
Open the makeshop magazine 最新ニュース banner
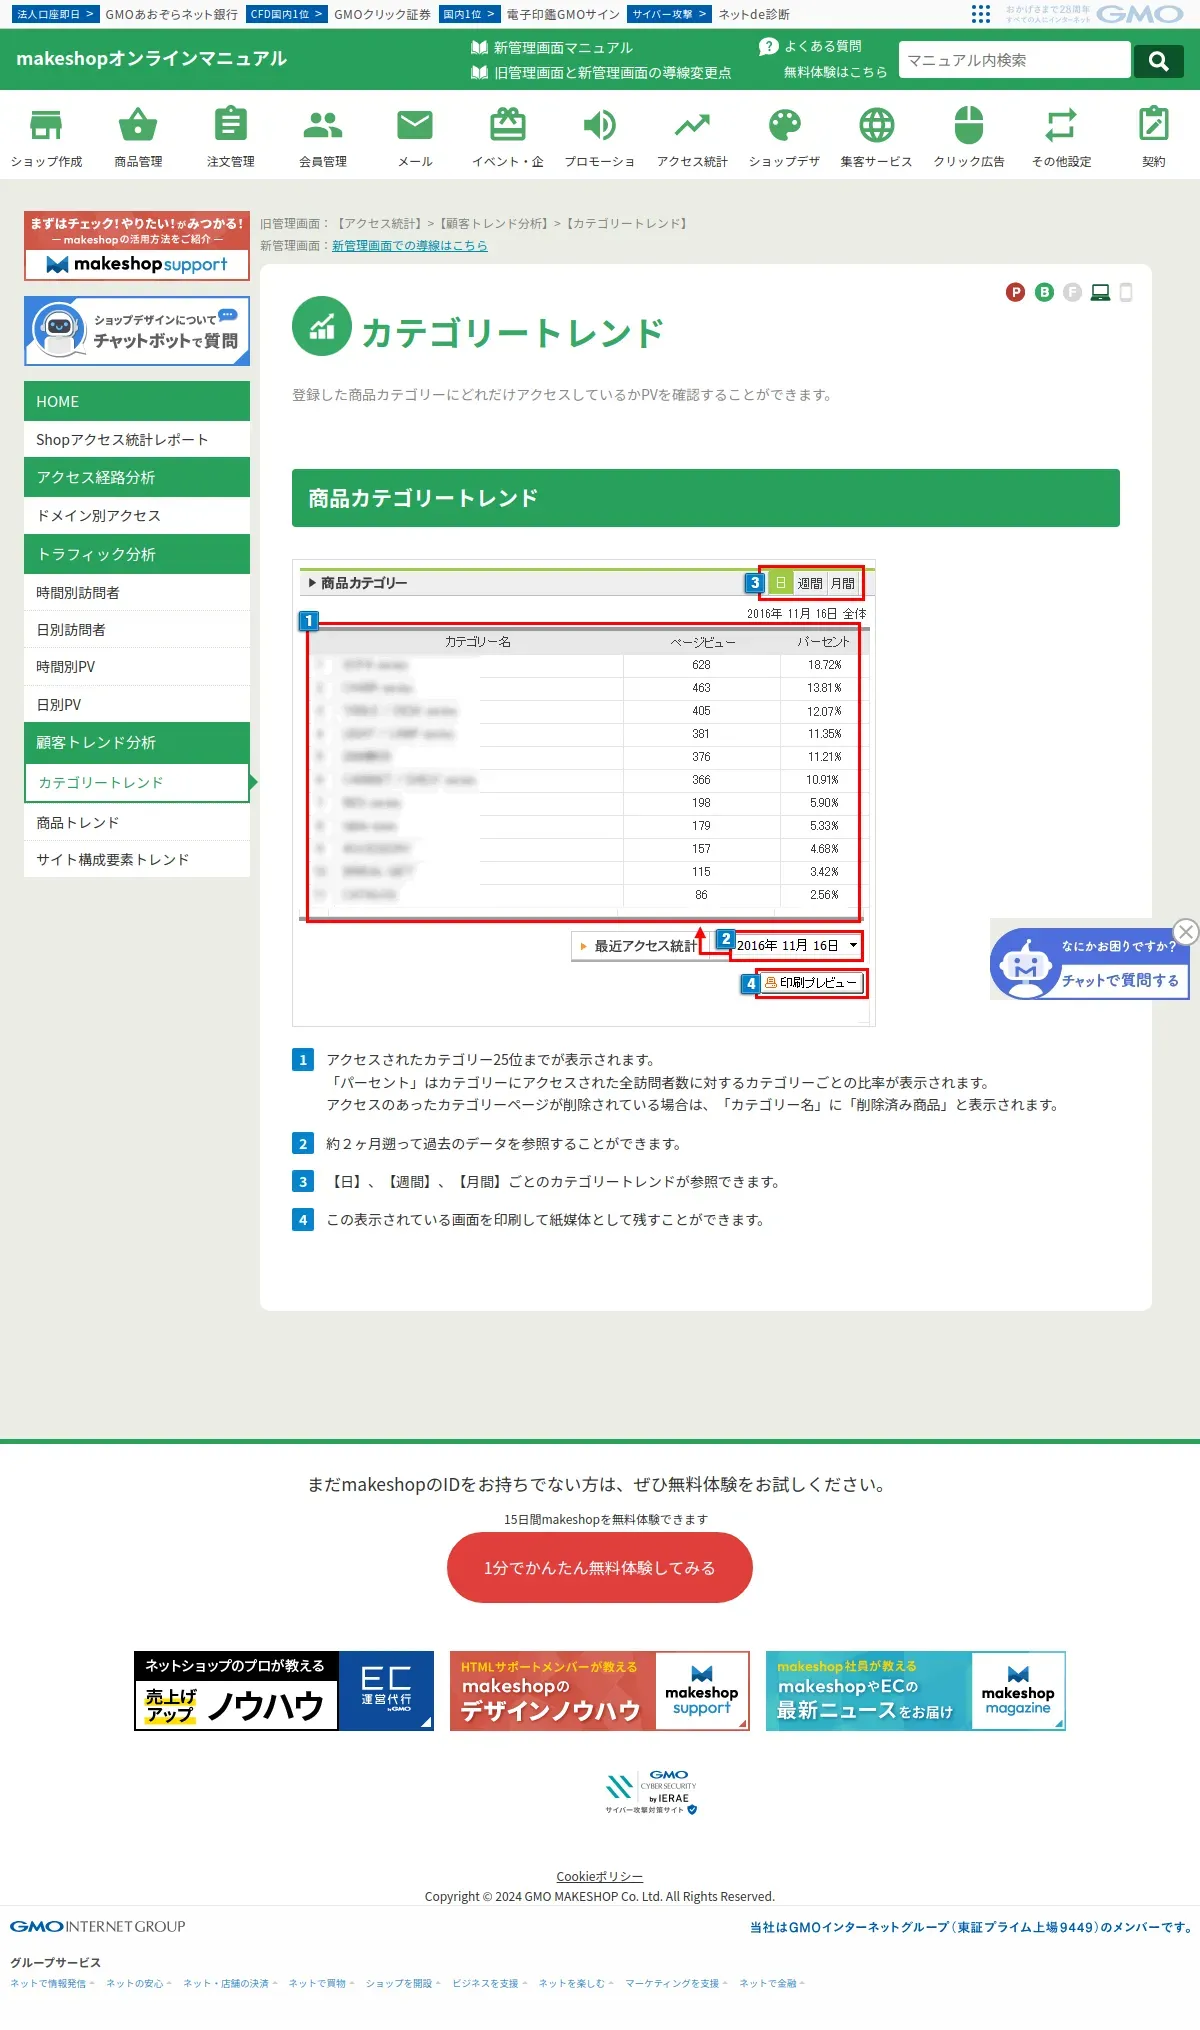(x=916, y=1691)
